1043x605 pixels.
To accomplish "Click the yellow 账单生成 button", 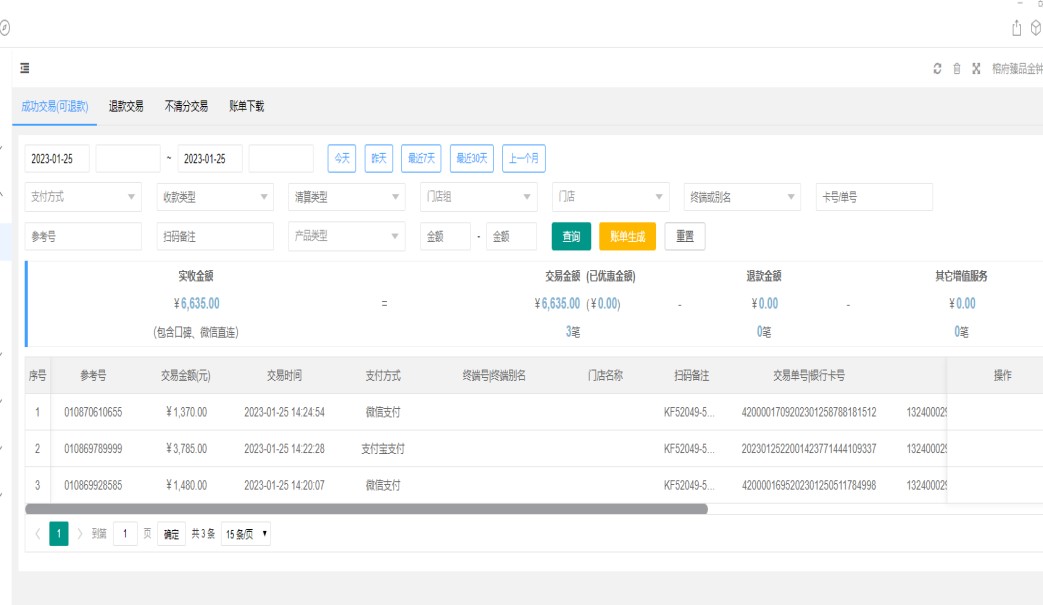I will pyautogui.click(x=627, y=237).
